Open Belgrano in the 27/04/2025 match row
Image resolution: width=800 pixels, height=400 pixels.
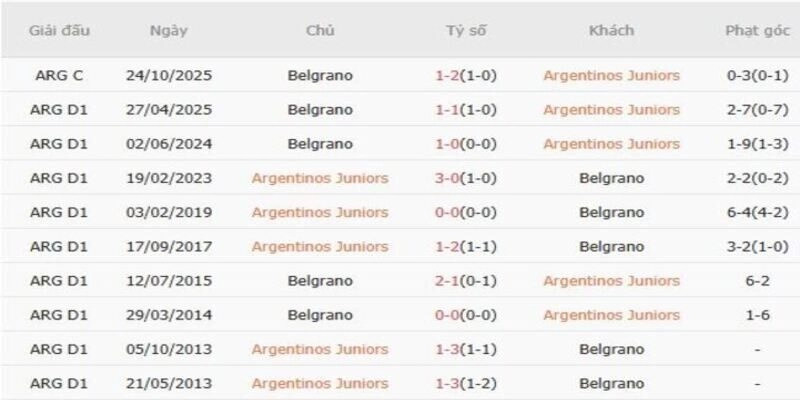tap(320, 109)
